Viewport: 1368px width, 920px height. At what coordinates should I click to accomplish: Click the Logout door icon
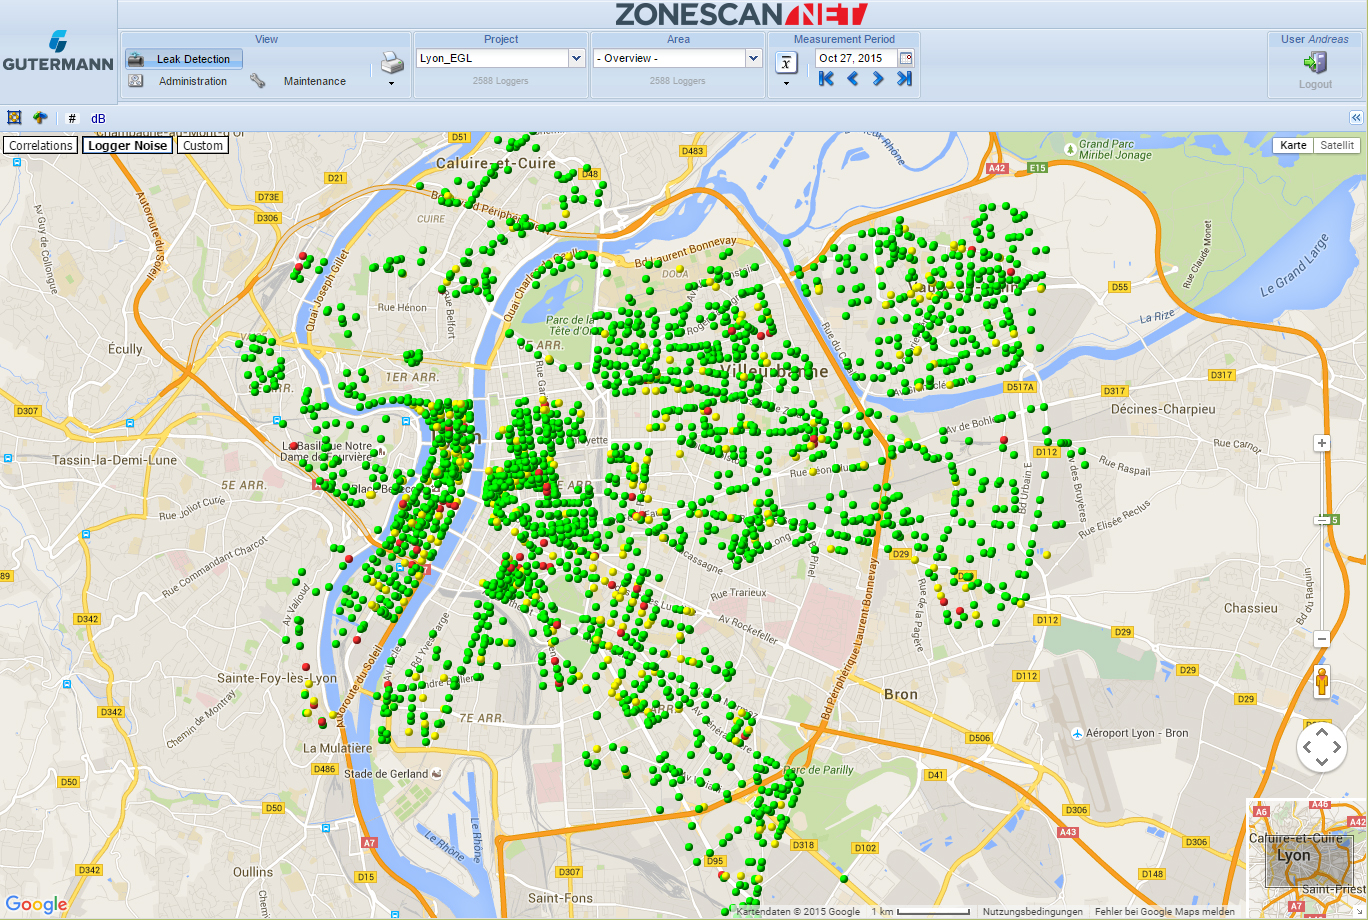[1315, 63]
